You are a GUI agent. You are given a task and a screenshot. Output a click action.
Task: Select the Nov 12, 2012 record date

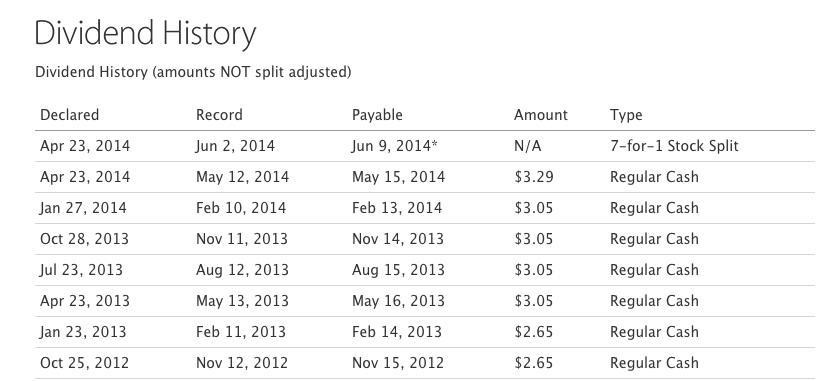pos(242,363)
